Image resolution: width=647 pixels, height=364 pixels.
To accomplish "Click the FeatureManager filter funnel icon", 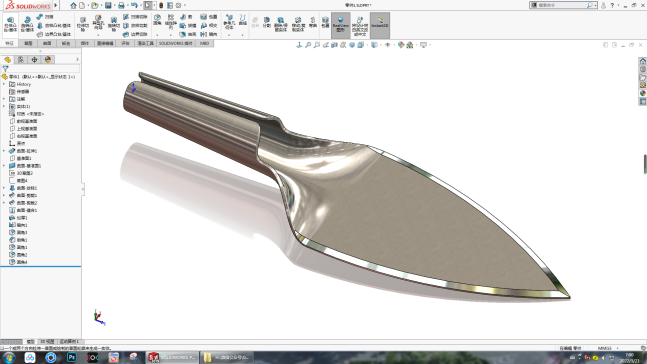I will click(x=5, y=69).
